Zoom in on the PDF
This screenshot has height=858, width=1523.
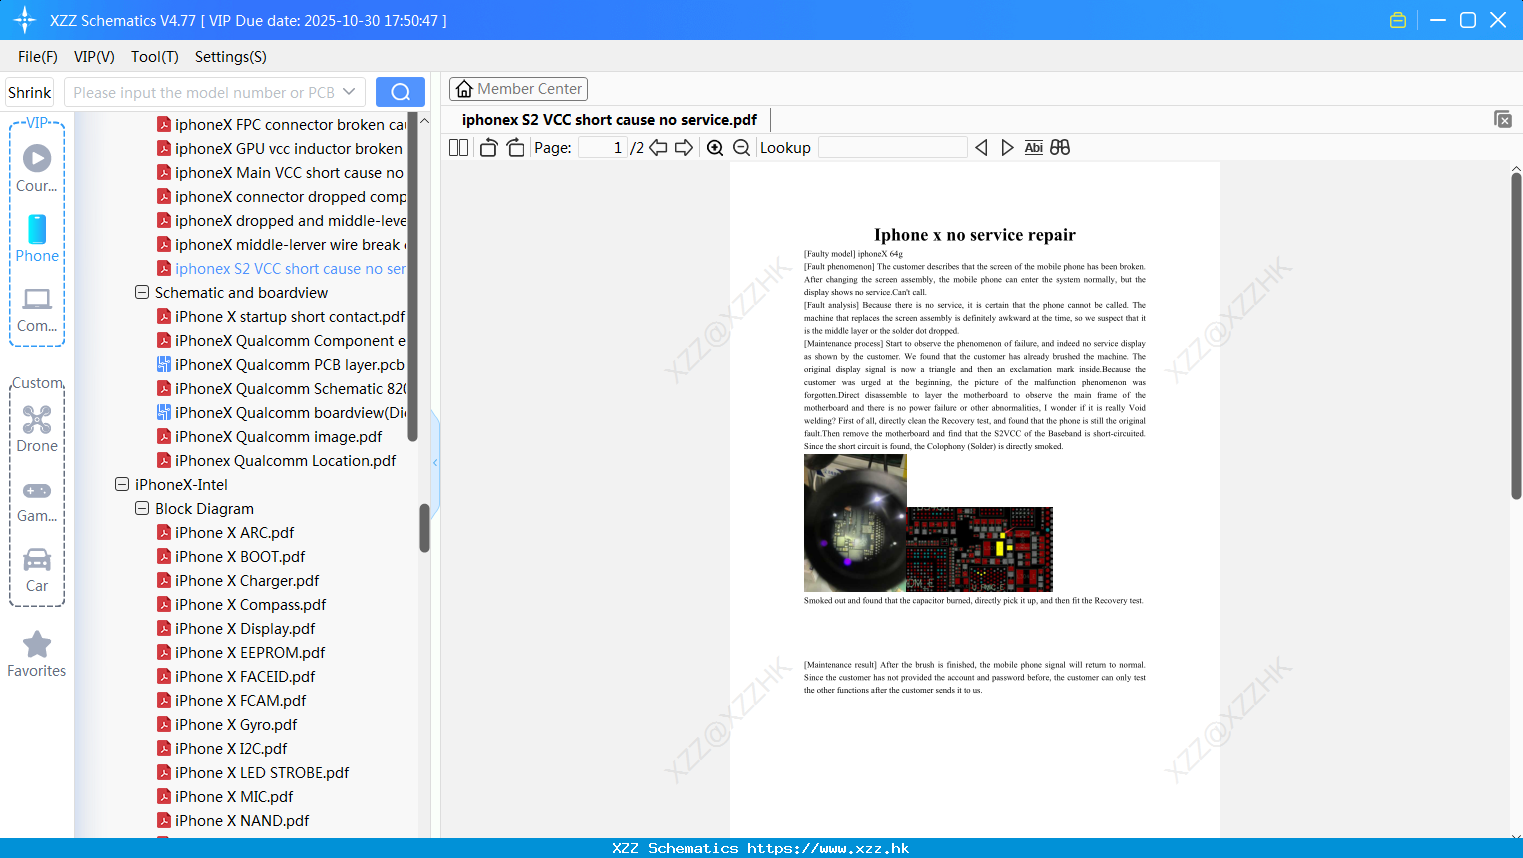[x=715, y=147]
